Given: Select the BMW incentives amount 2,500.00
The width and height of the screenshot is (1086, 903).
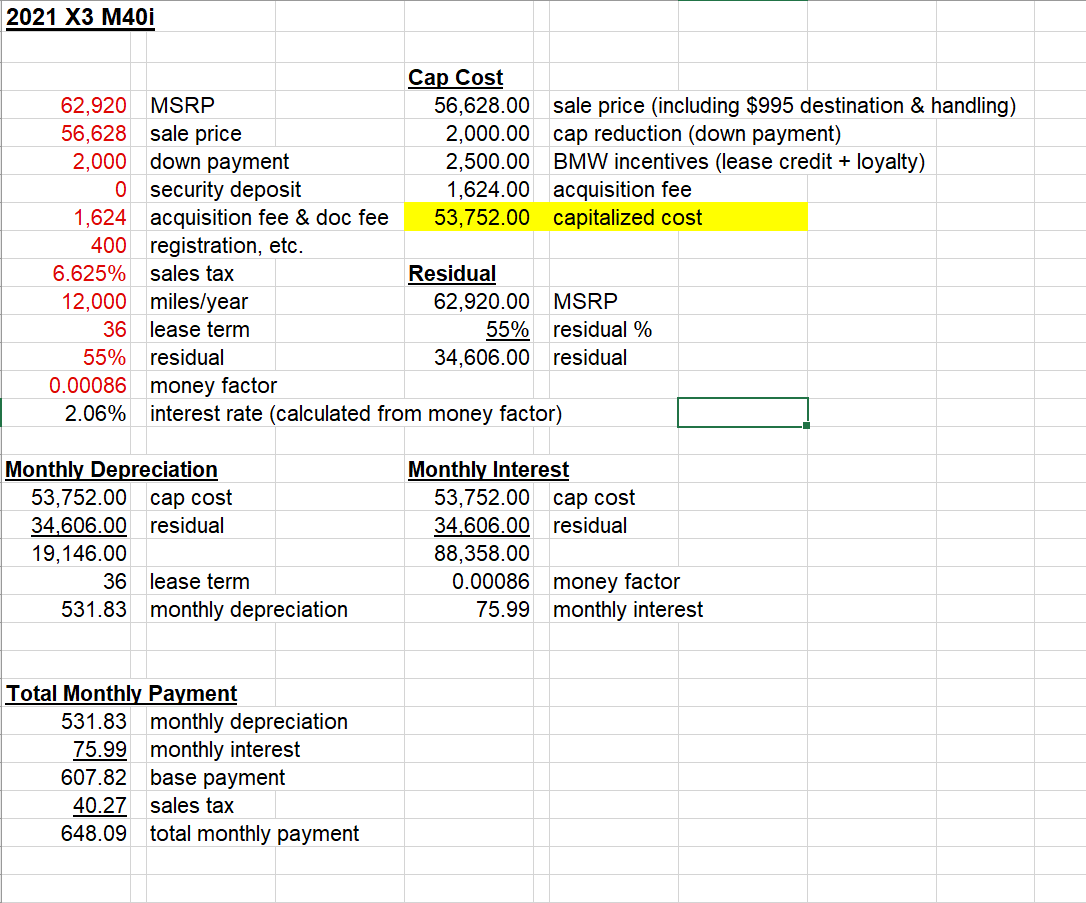Looking at the screenshot, I should 488,161.
